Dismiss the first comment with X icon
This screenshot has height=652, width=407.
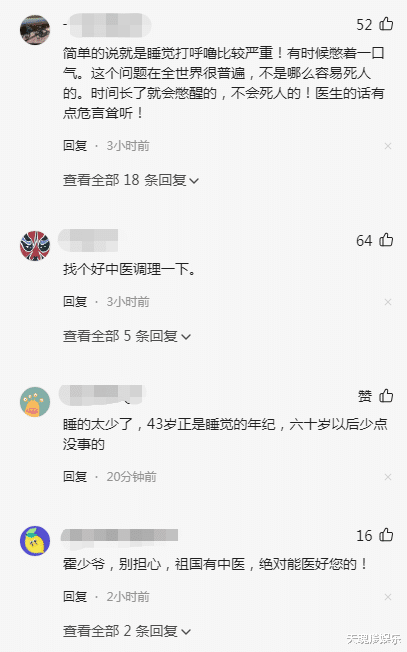point(388,146)
